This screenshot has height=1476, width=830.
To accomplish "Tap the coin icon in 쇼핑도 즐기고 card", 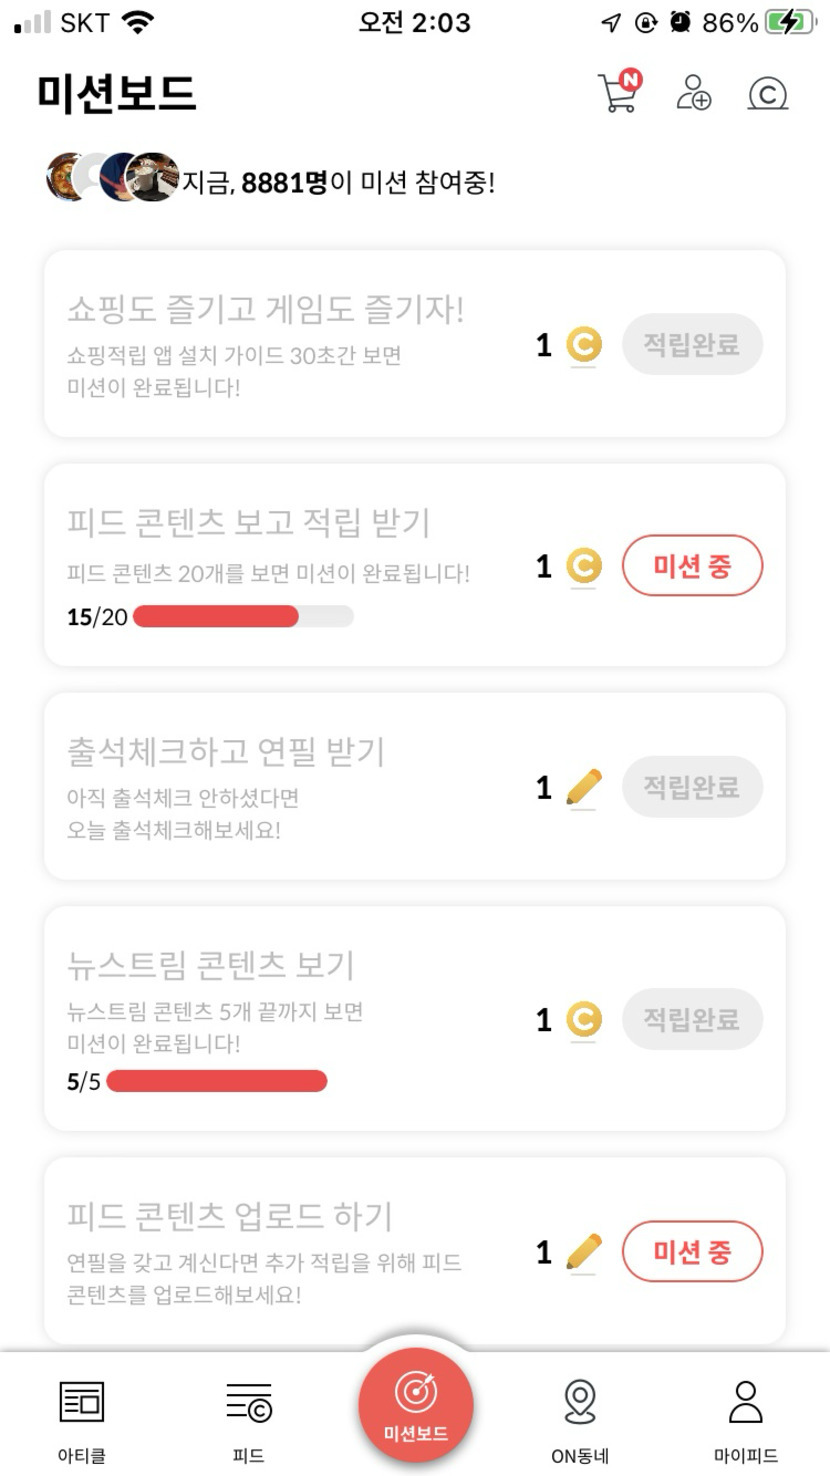I will pos(584,345).
